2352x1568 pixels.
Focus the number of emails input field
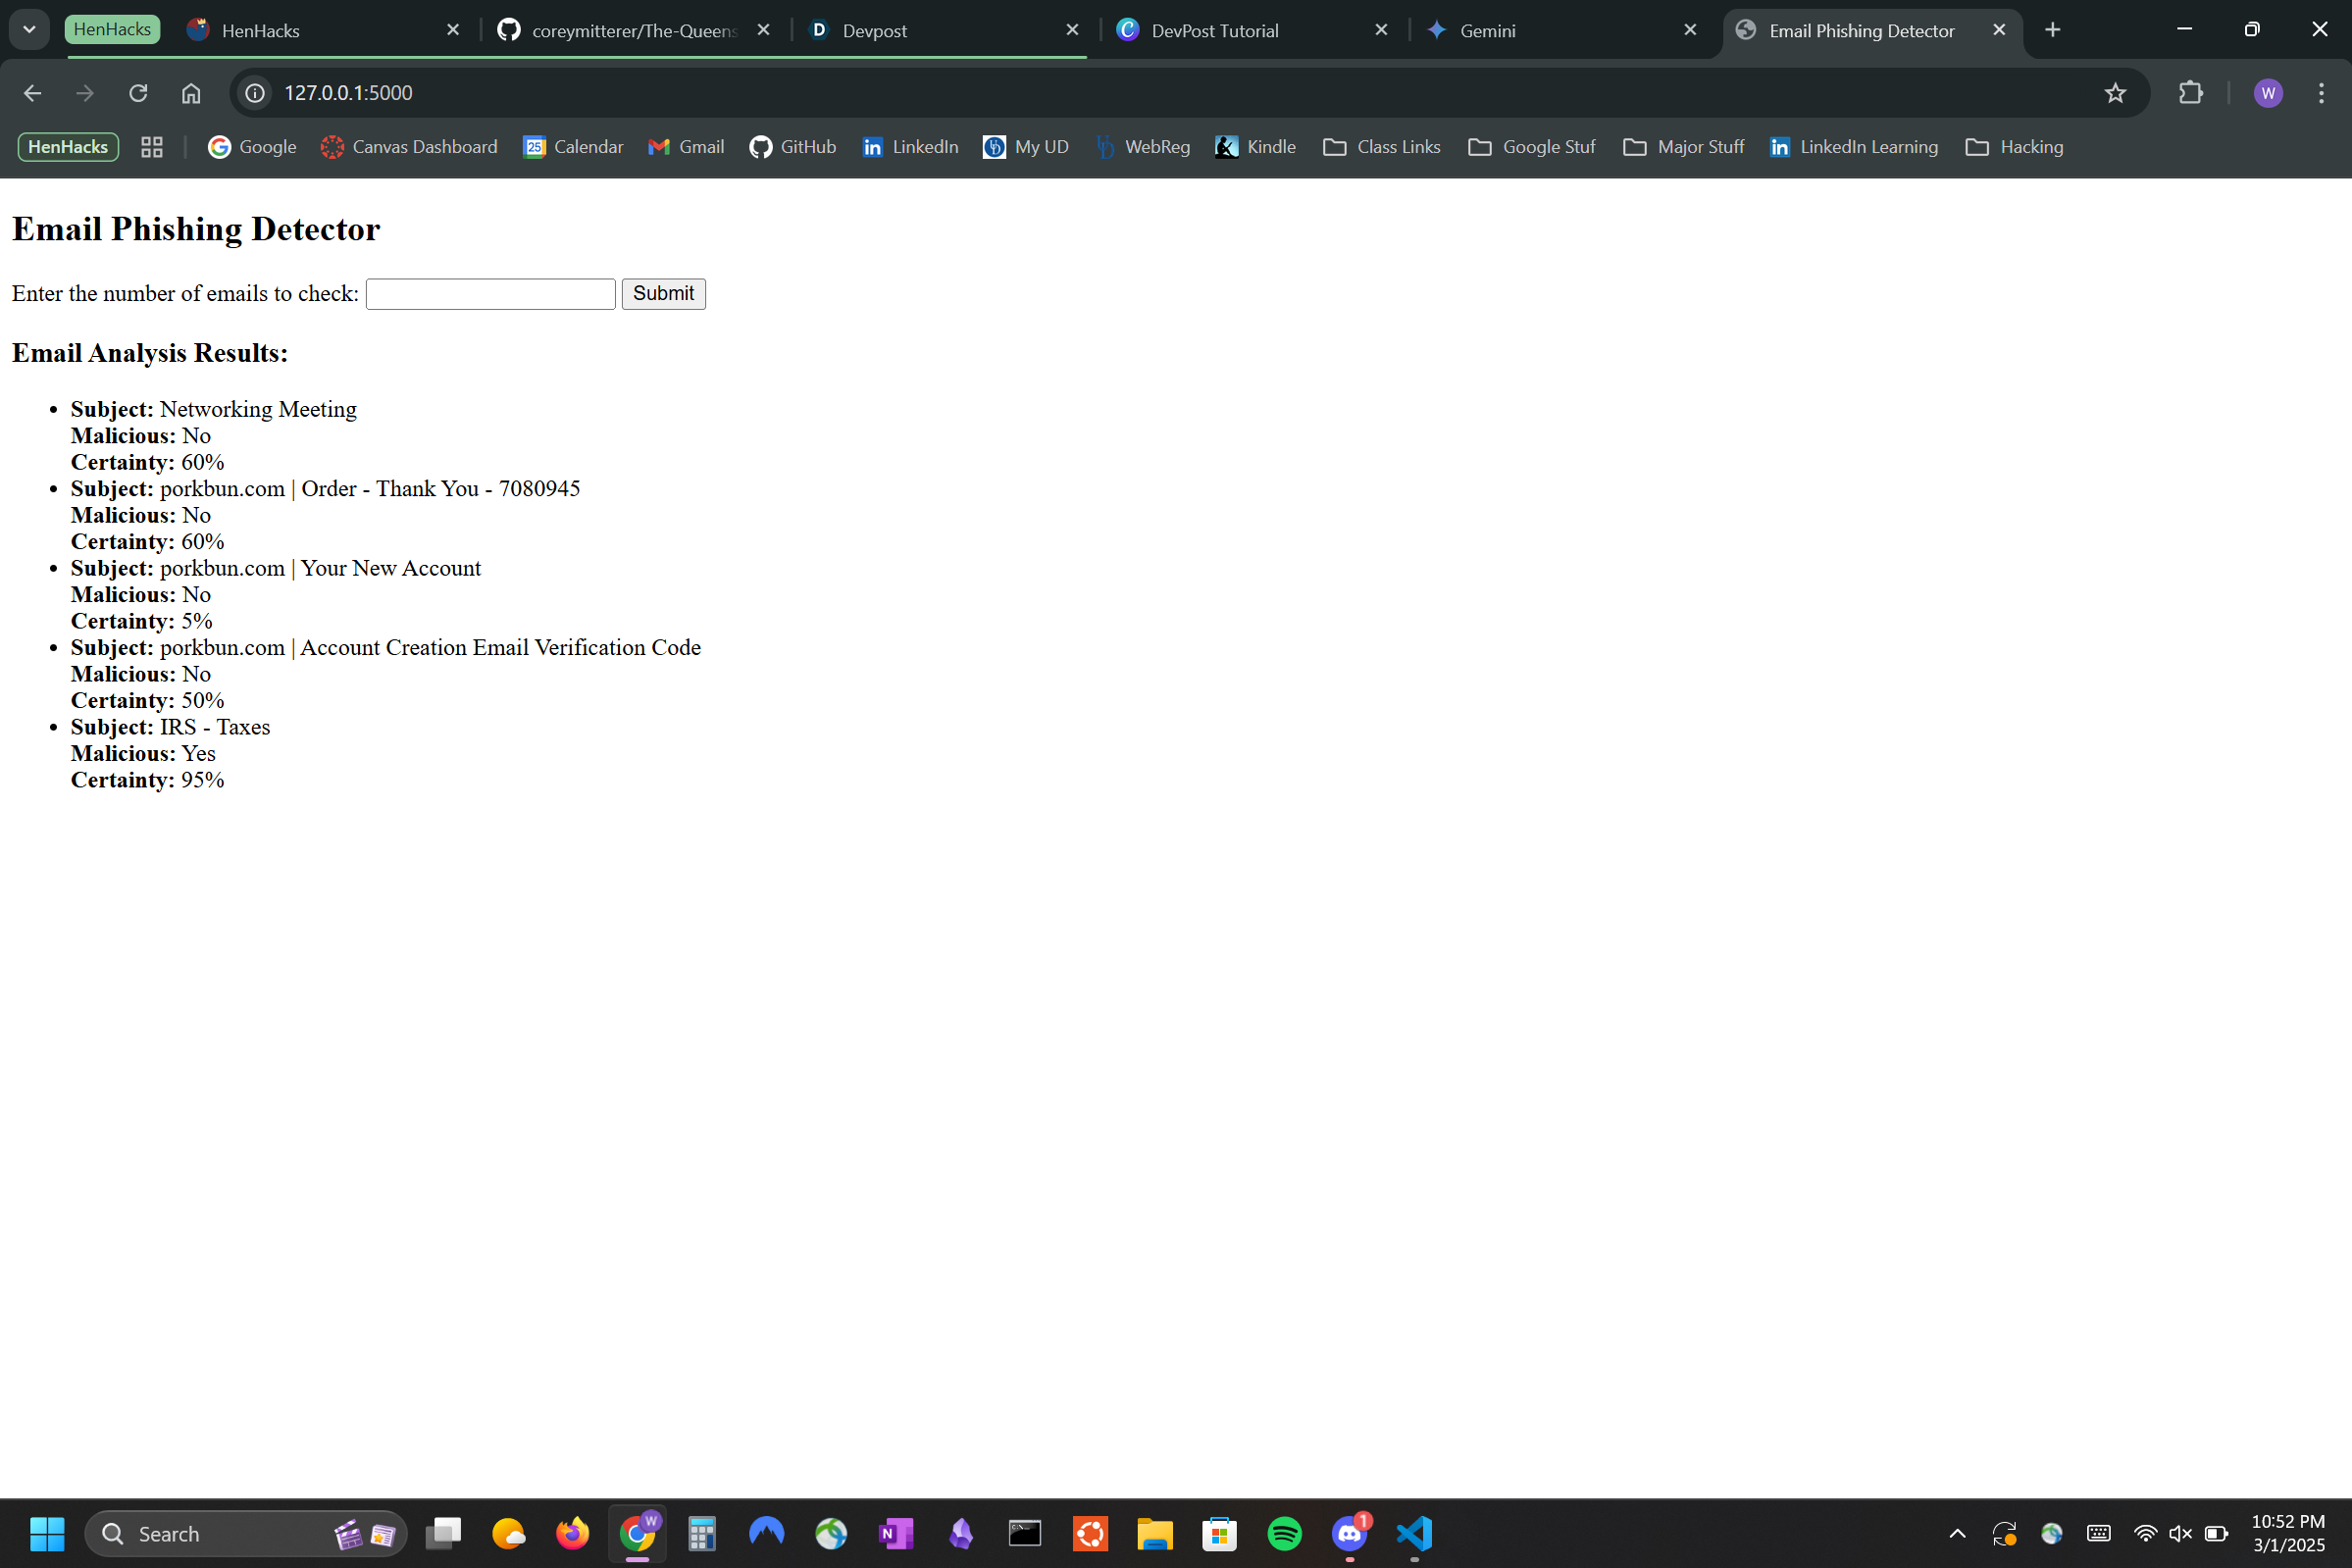[x=490, y=294]
